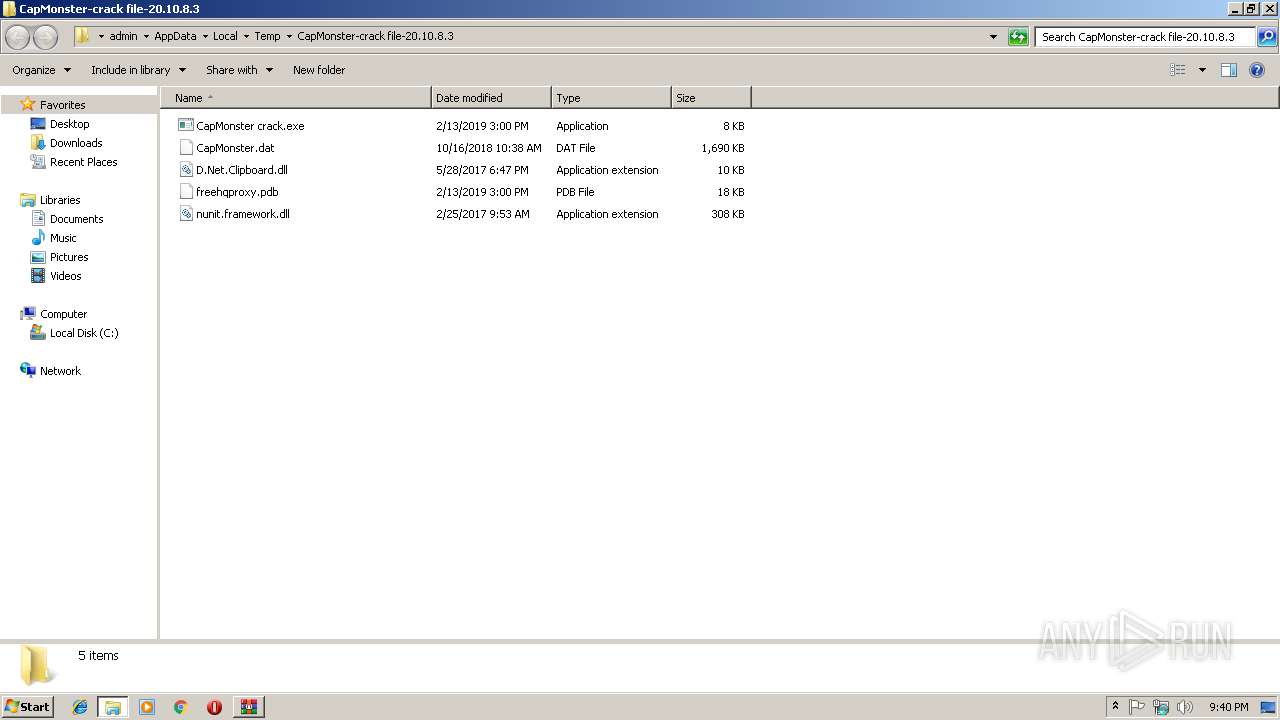Click the Refresh button beside address bar

(1018, 37)
